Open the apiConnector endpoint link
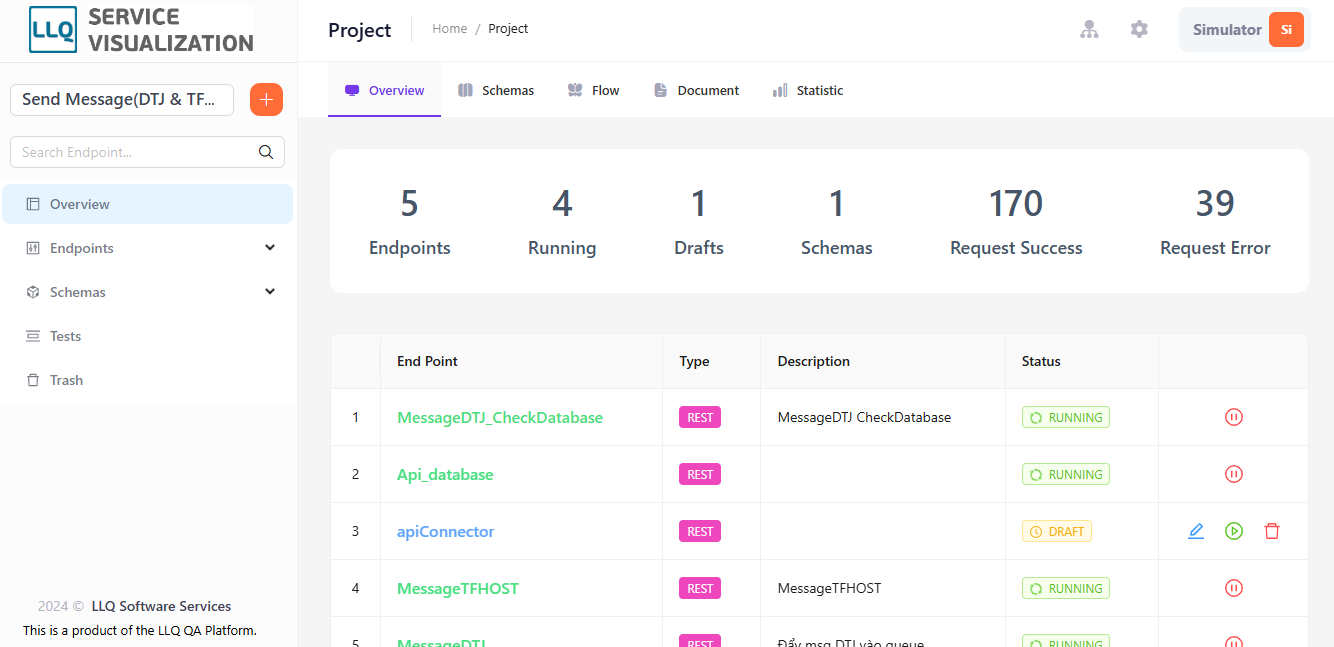1334x647 pixels. click(446, 531)
